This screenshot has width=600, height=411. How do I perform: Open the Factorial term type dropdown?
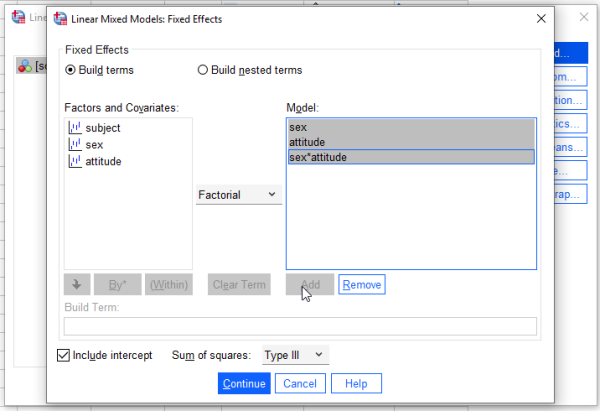click(x=238, y=195)
